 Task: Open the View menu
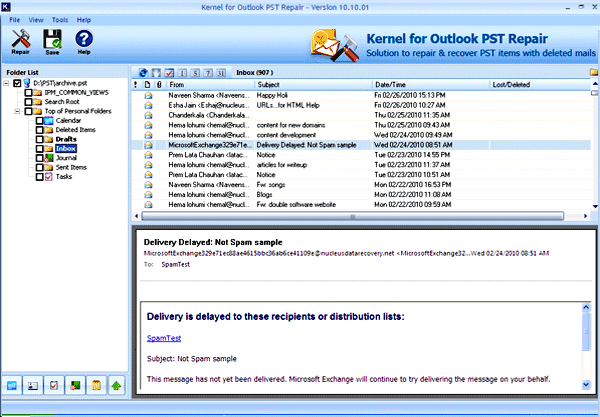pyautogui.click(x=36, y=20)
